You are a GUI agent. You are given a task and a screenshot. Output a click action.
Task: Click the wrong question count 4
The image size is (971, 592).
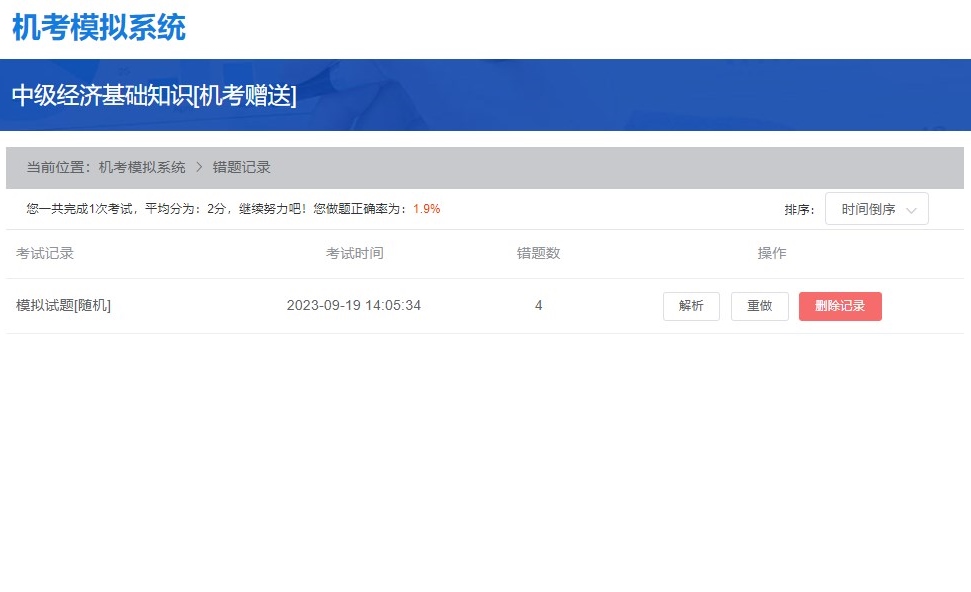538,305
